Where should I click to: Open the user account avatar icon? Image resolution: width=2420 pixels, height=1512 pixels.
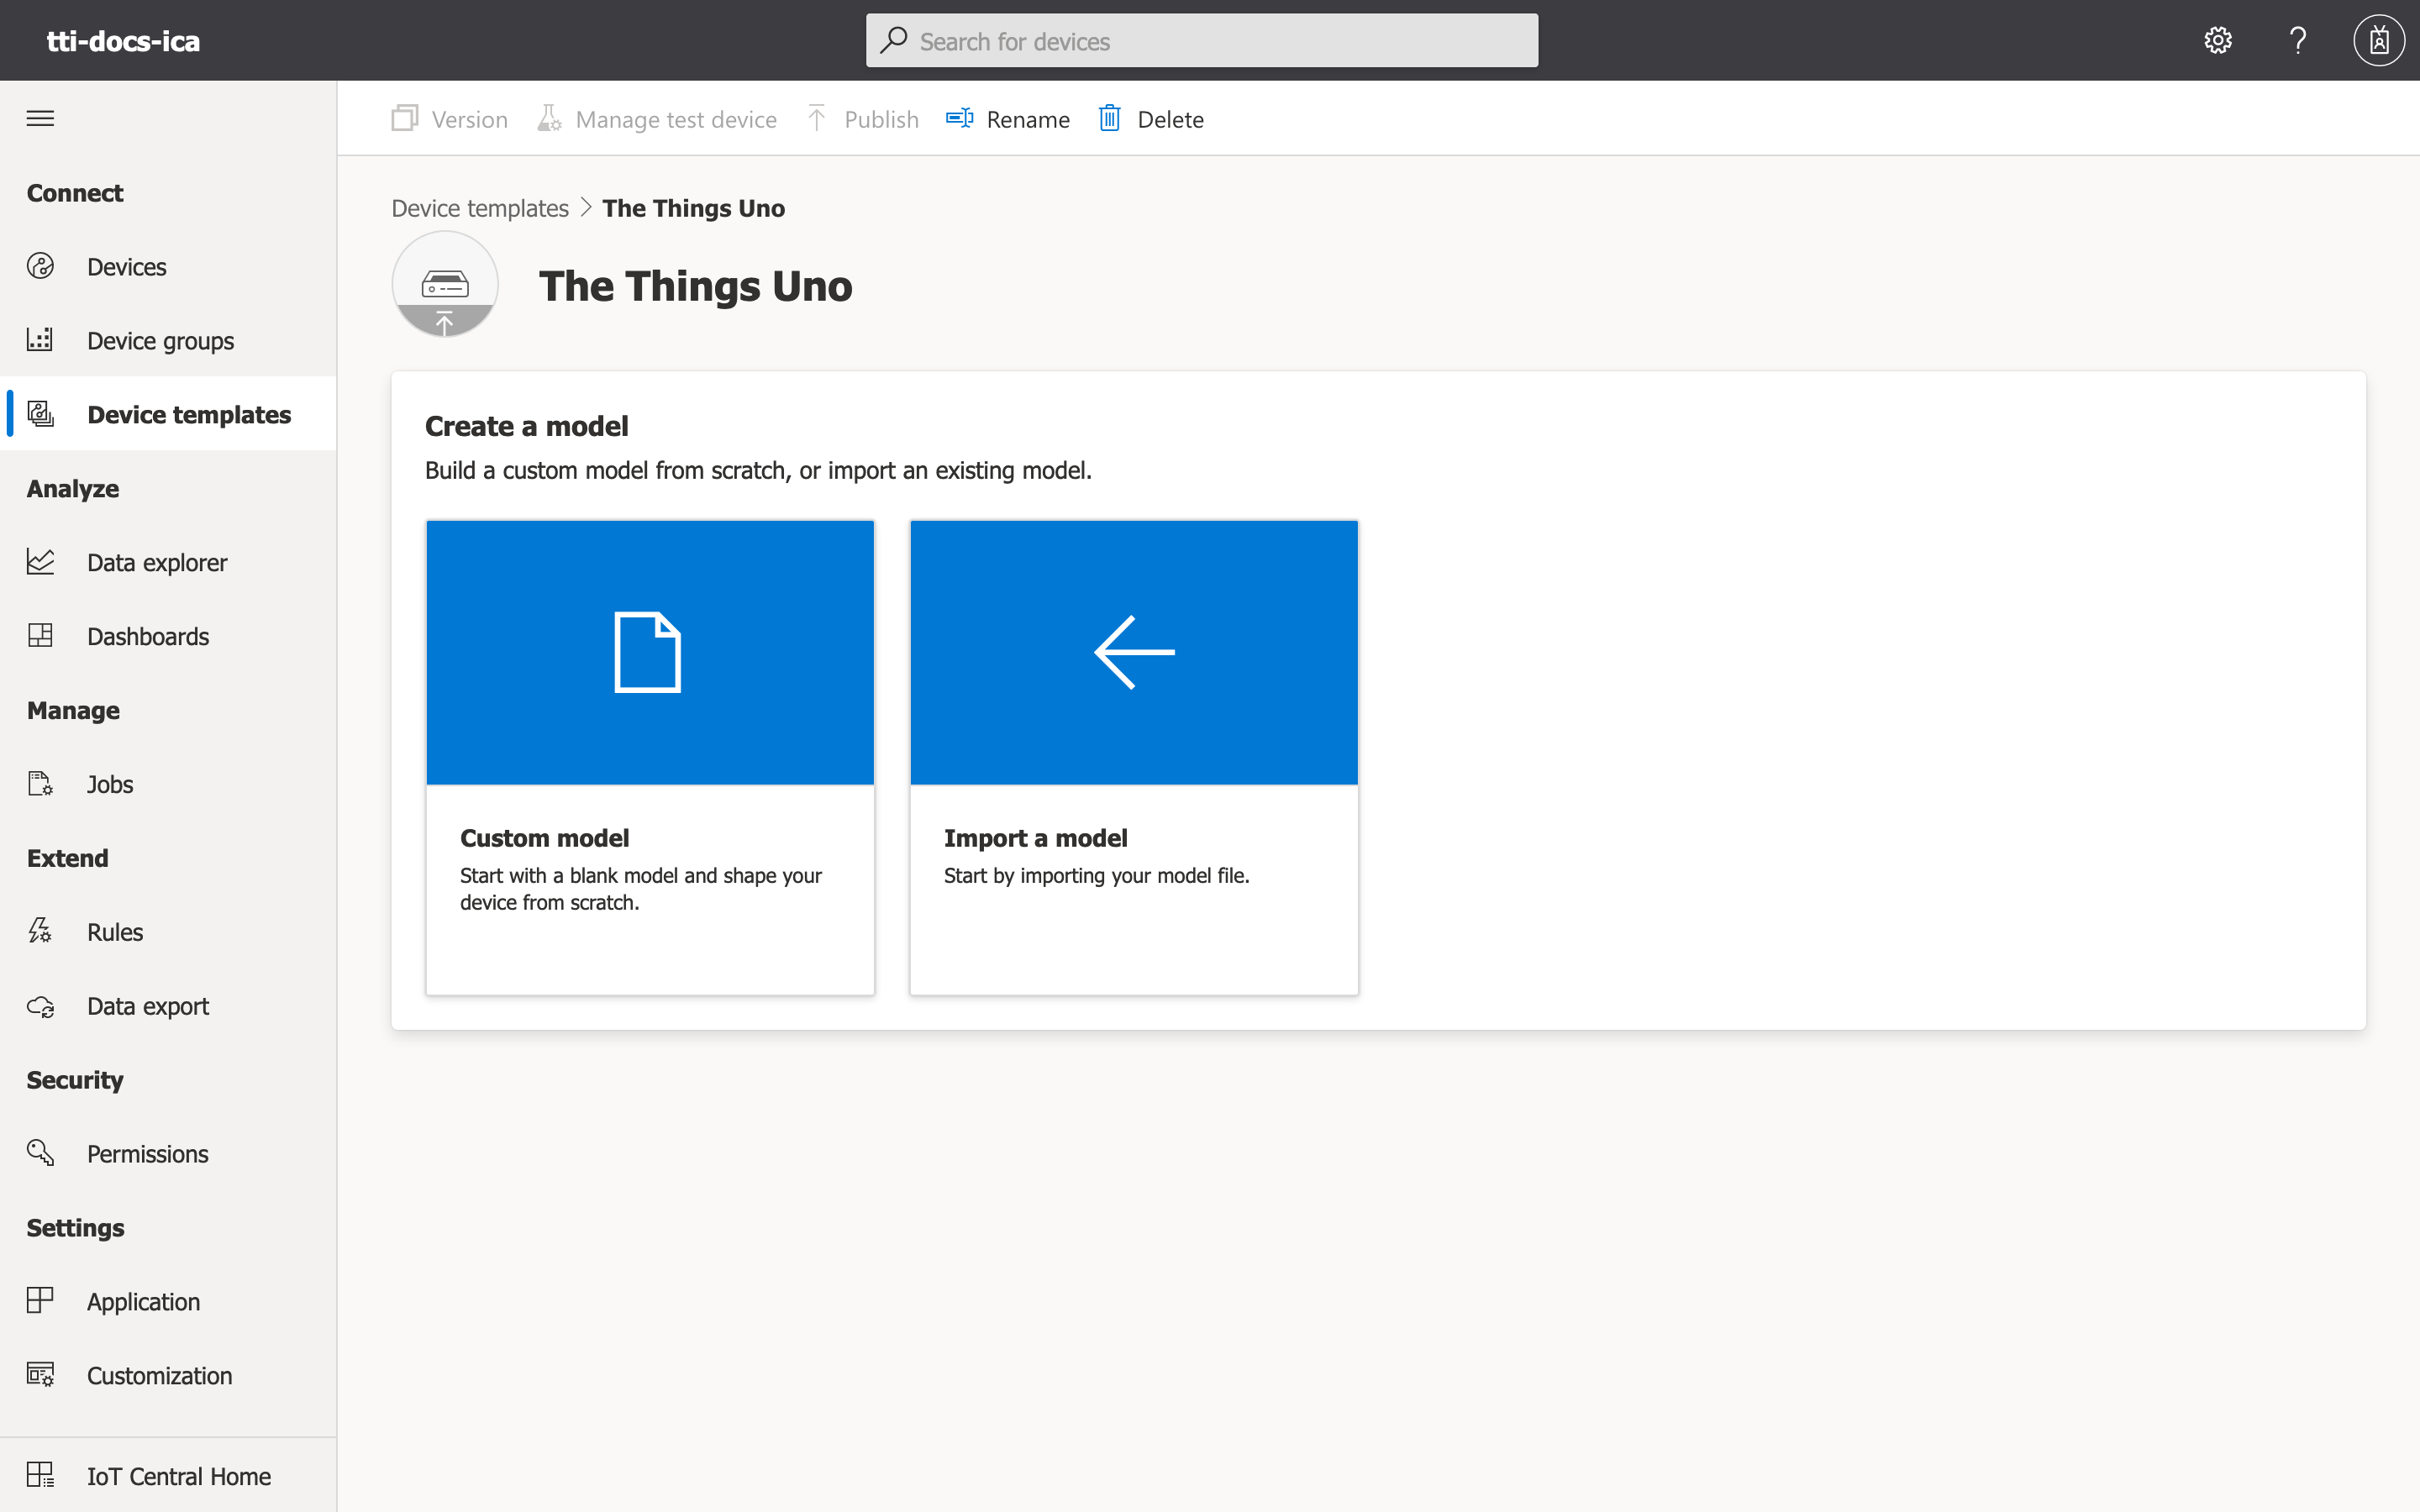click(2378, 41)
